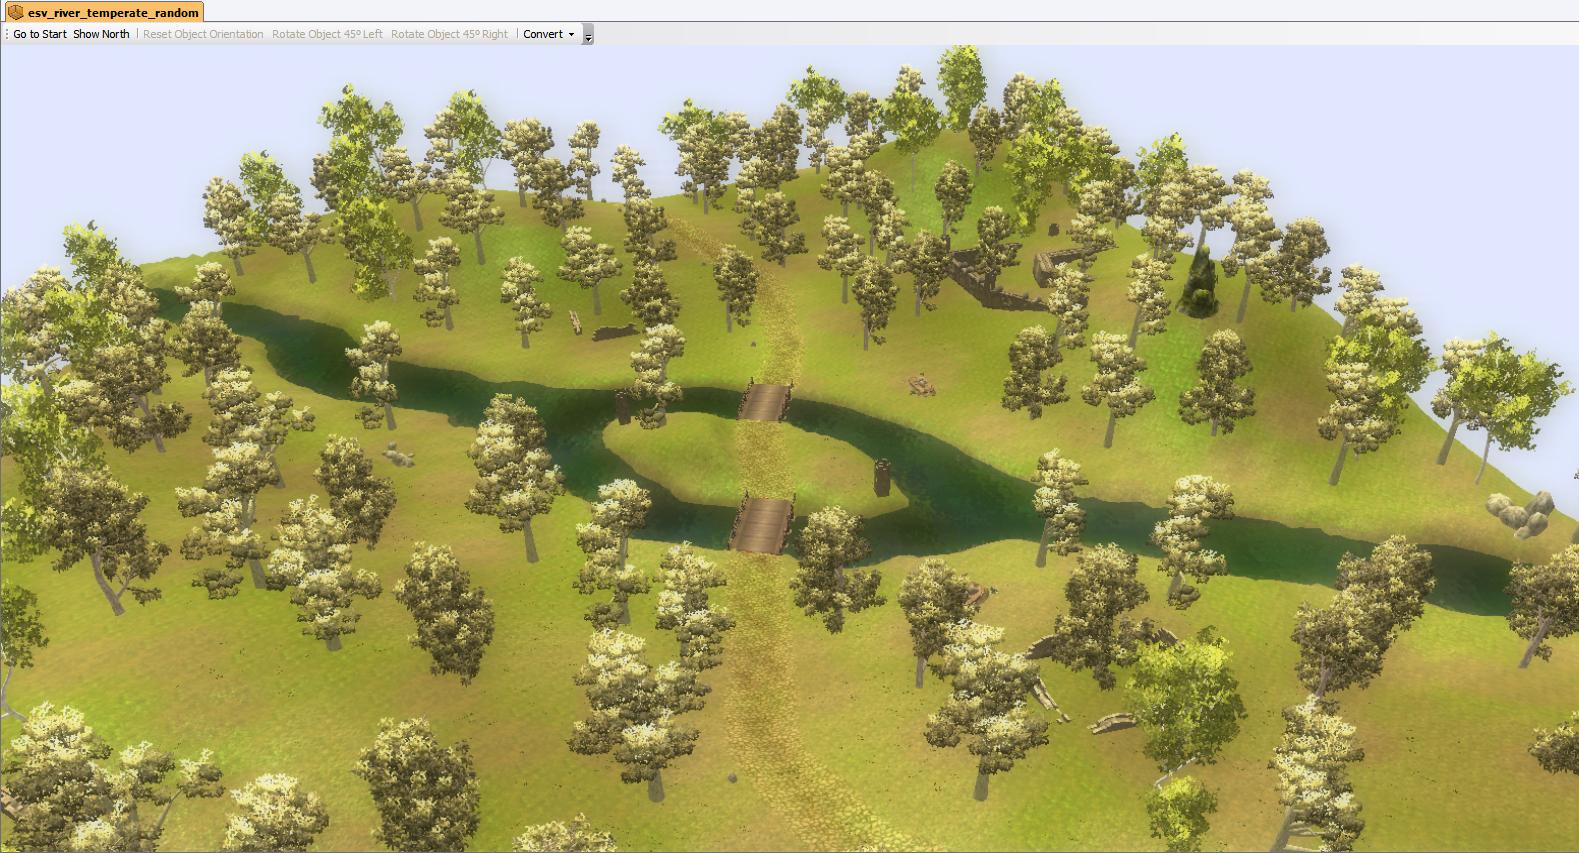Viewport: 1579px width, 853px height.
Task: Select the upper wooden bridge in the viewport
Action: tap(766, 400)
